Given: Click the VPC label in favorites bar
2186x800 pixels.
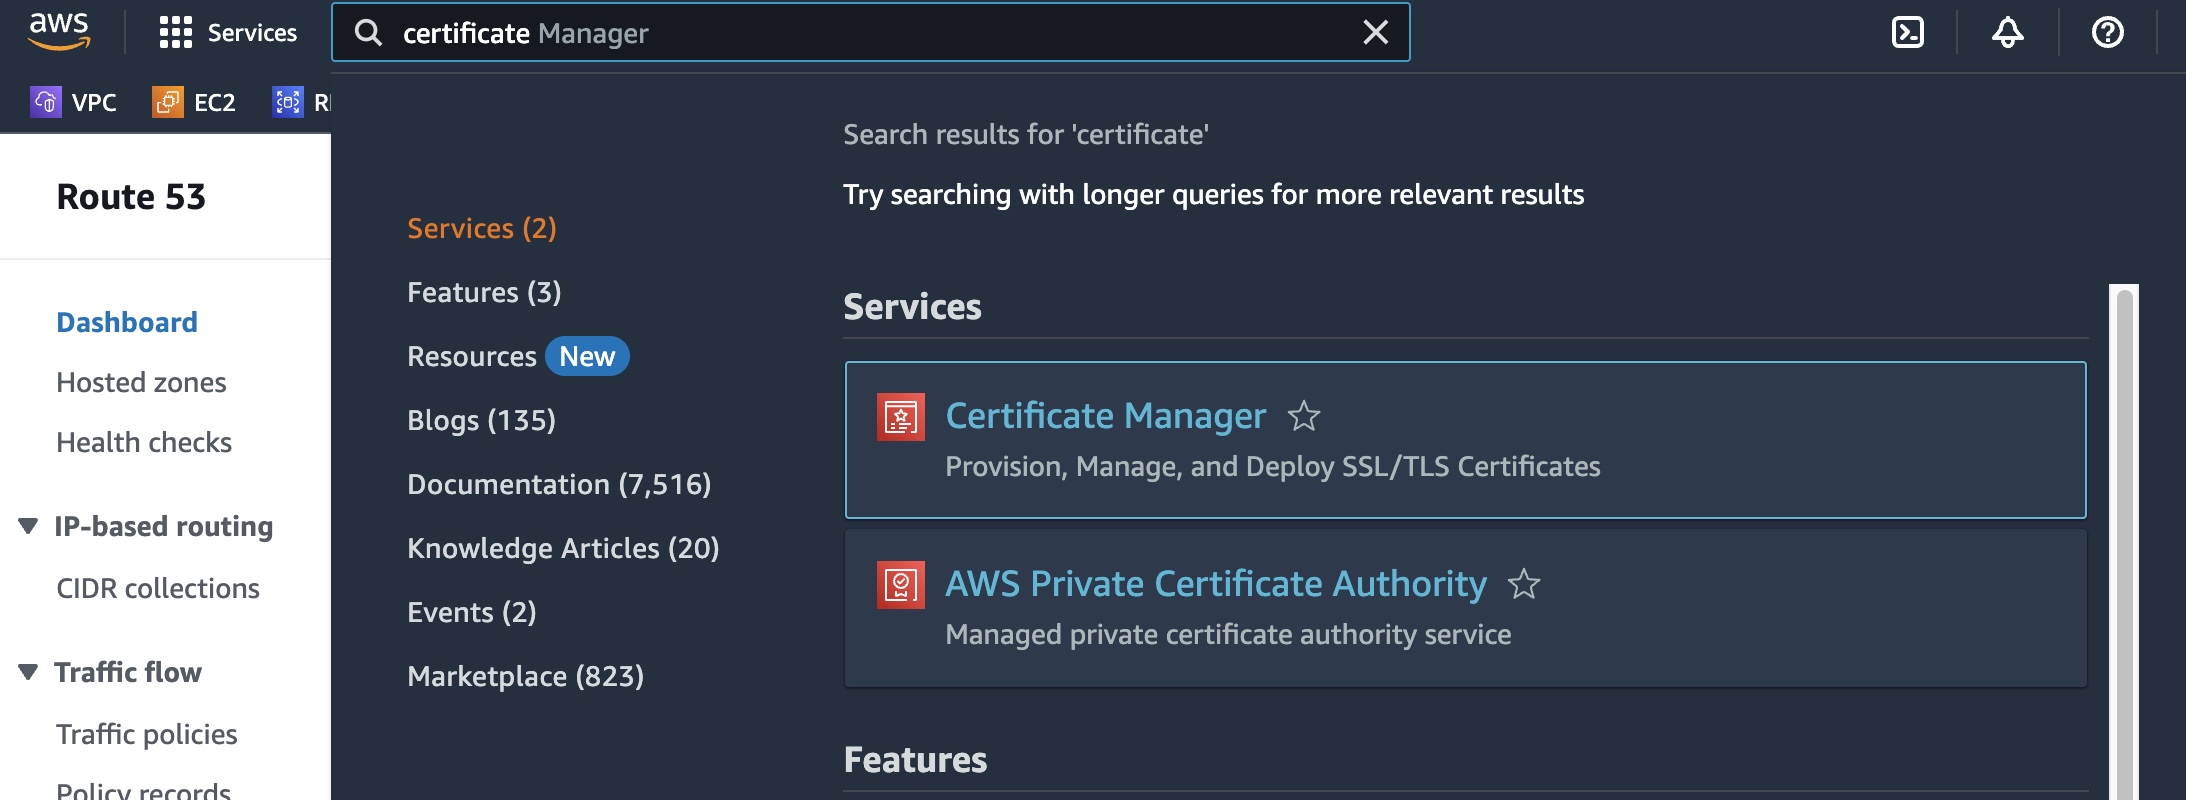Looking at the screenshot, I should pos(94,102).
